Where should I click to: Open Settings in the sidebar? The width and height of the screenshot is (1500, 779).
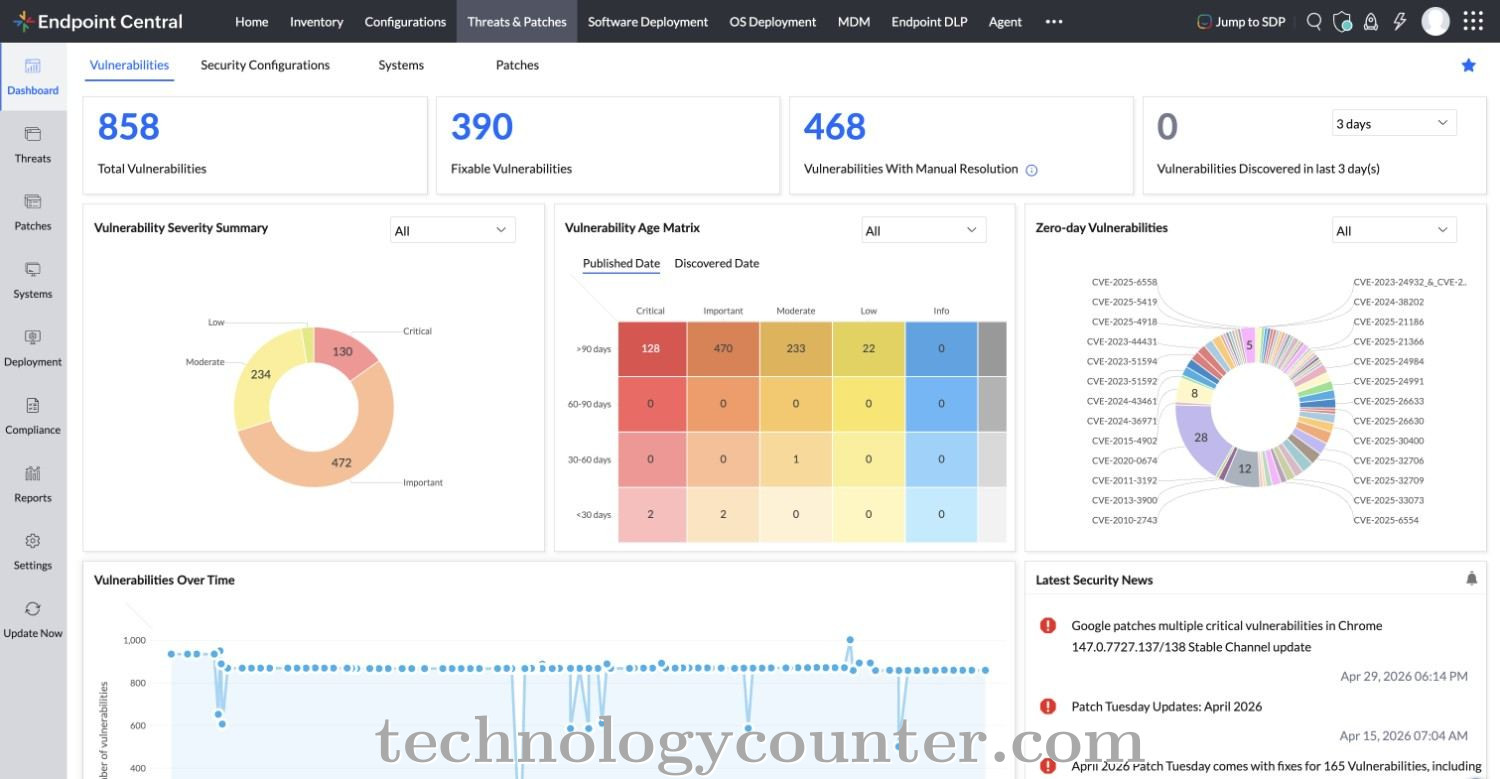[x=33, y=553]
